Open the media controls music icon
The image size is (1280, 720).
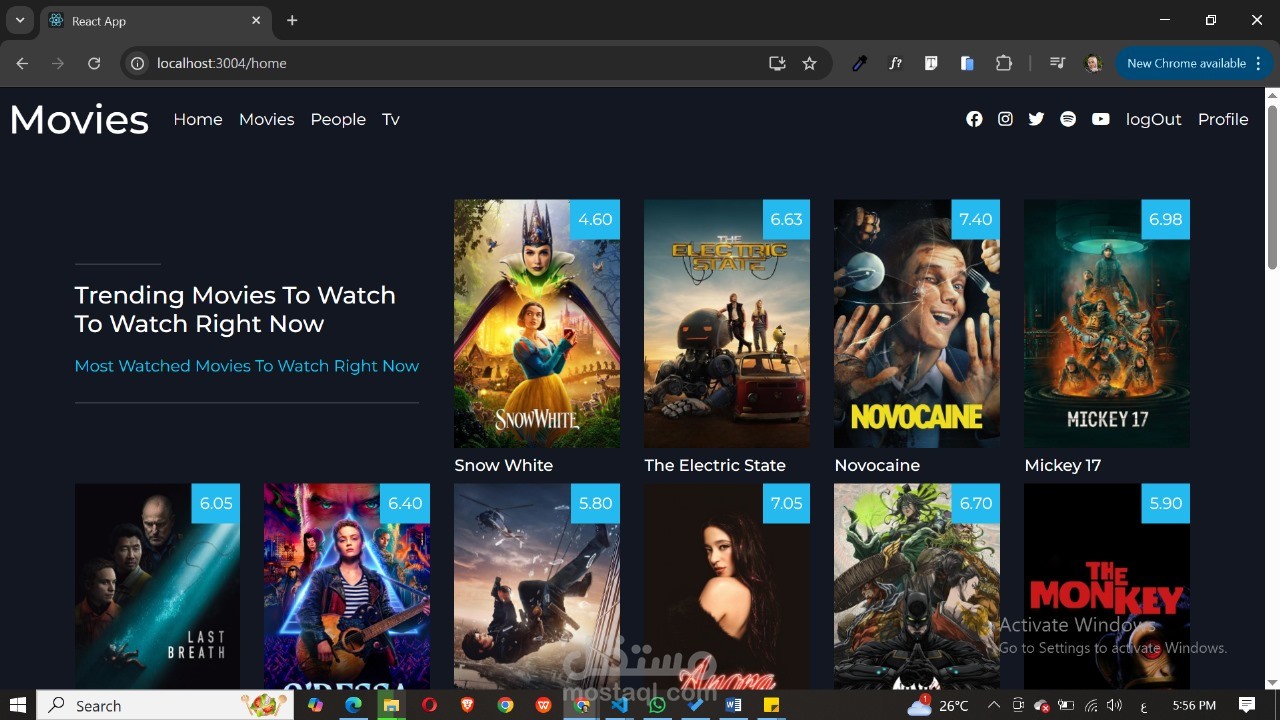(1057, 63)
